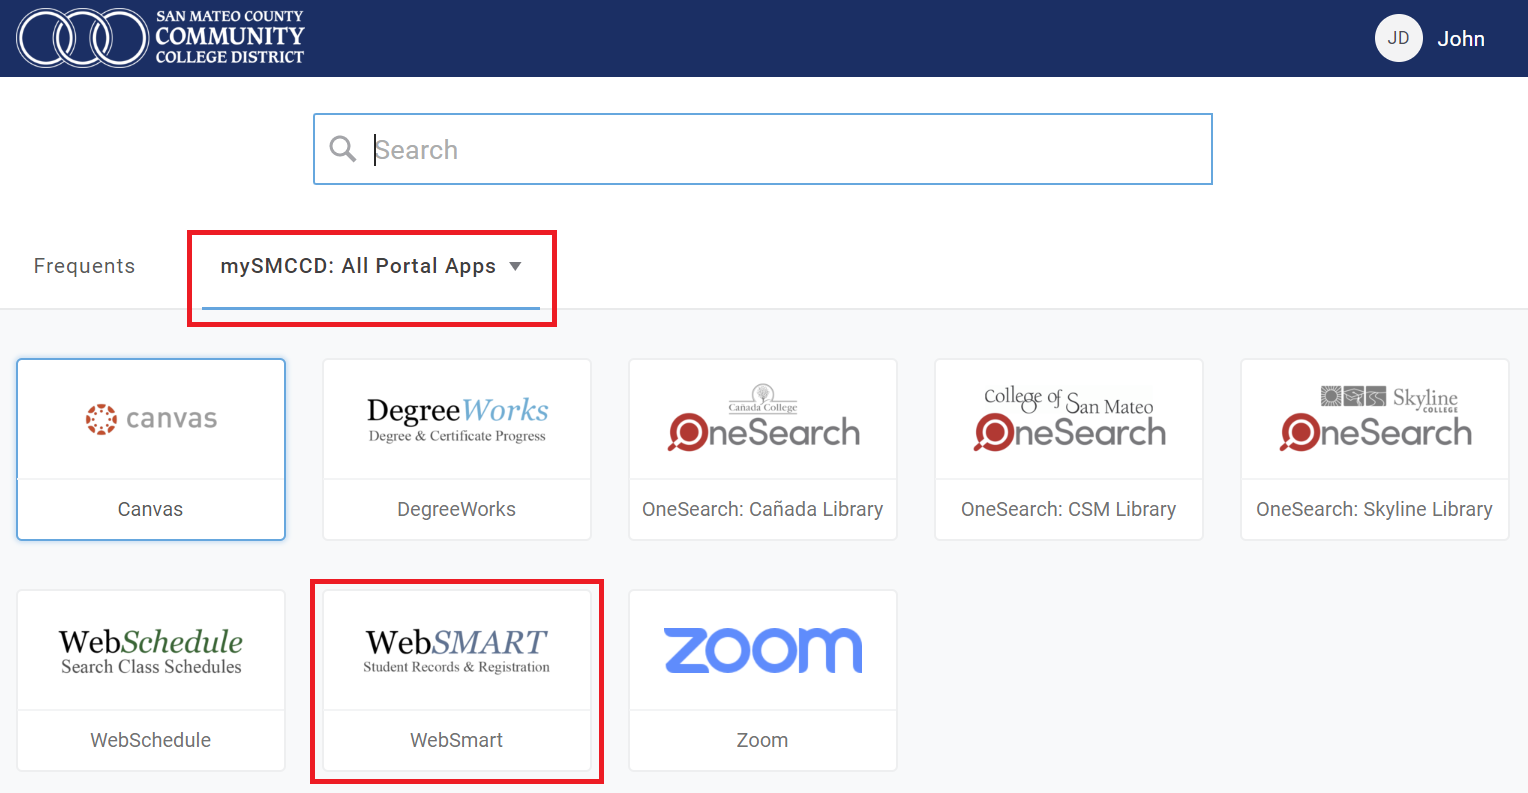The image size is (1528, 793).
Task: Click the WebSmart text label
Action: pyautogui.click(x=457, y=740)
